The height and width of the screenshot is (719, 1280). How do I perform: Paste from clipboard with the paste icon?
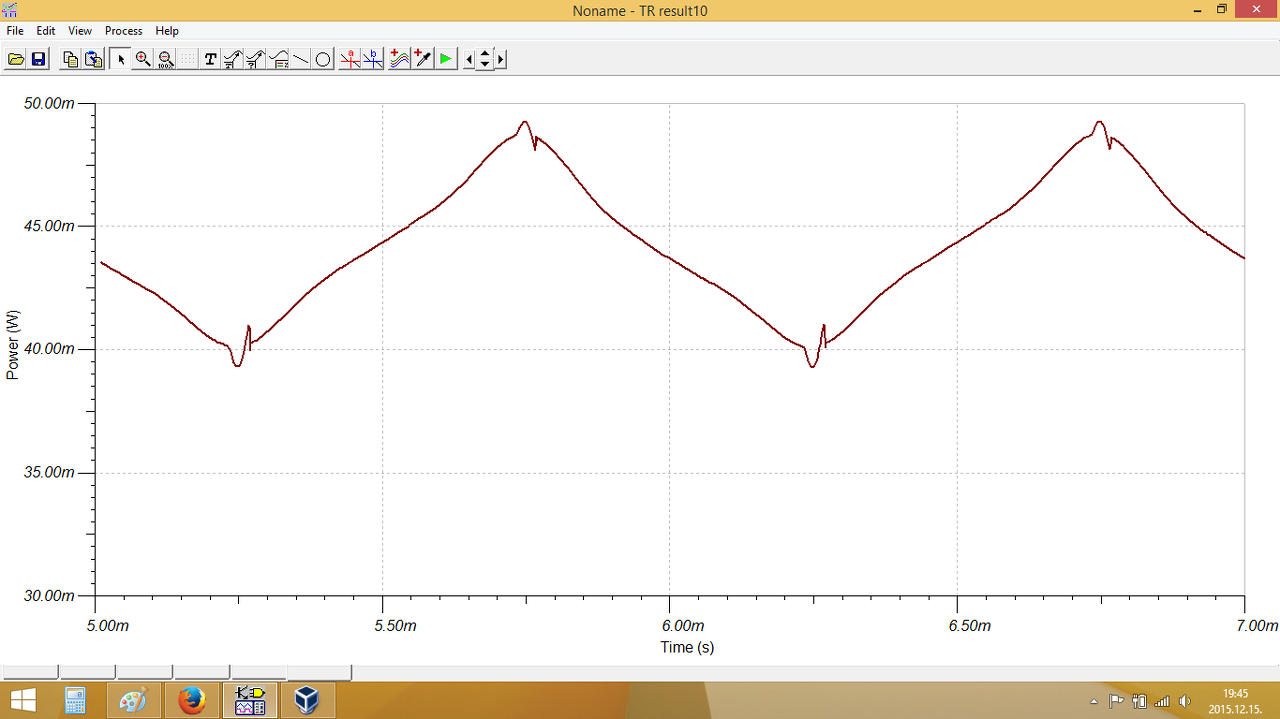tap(93, 59)
